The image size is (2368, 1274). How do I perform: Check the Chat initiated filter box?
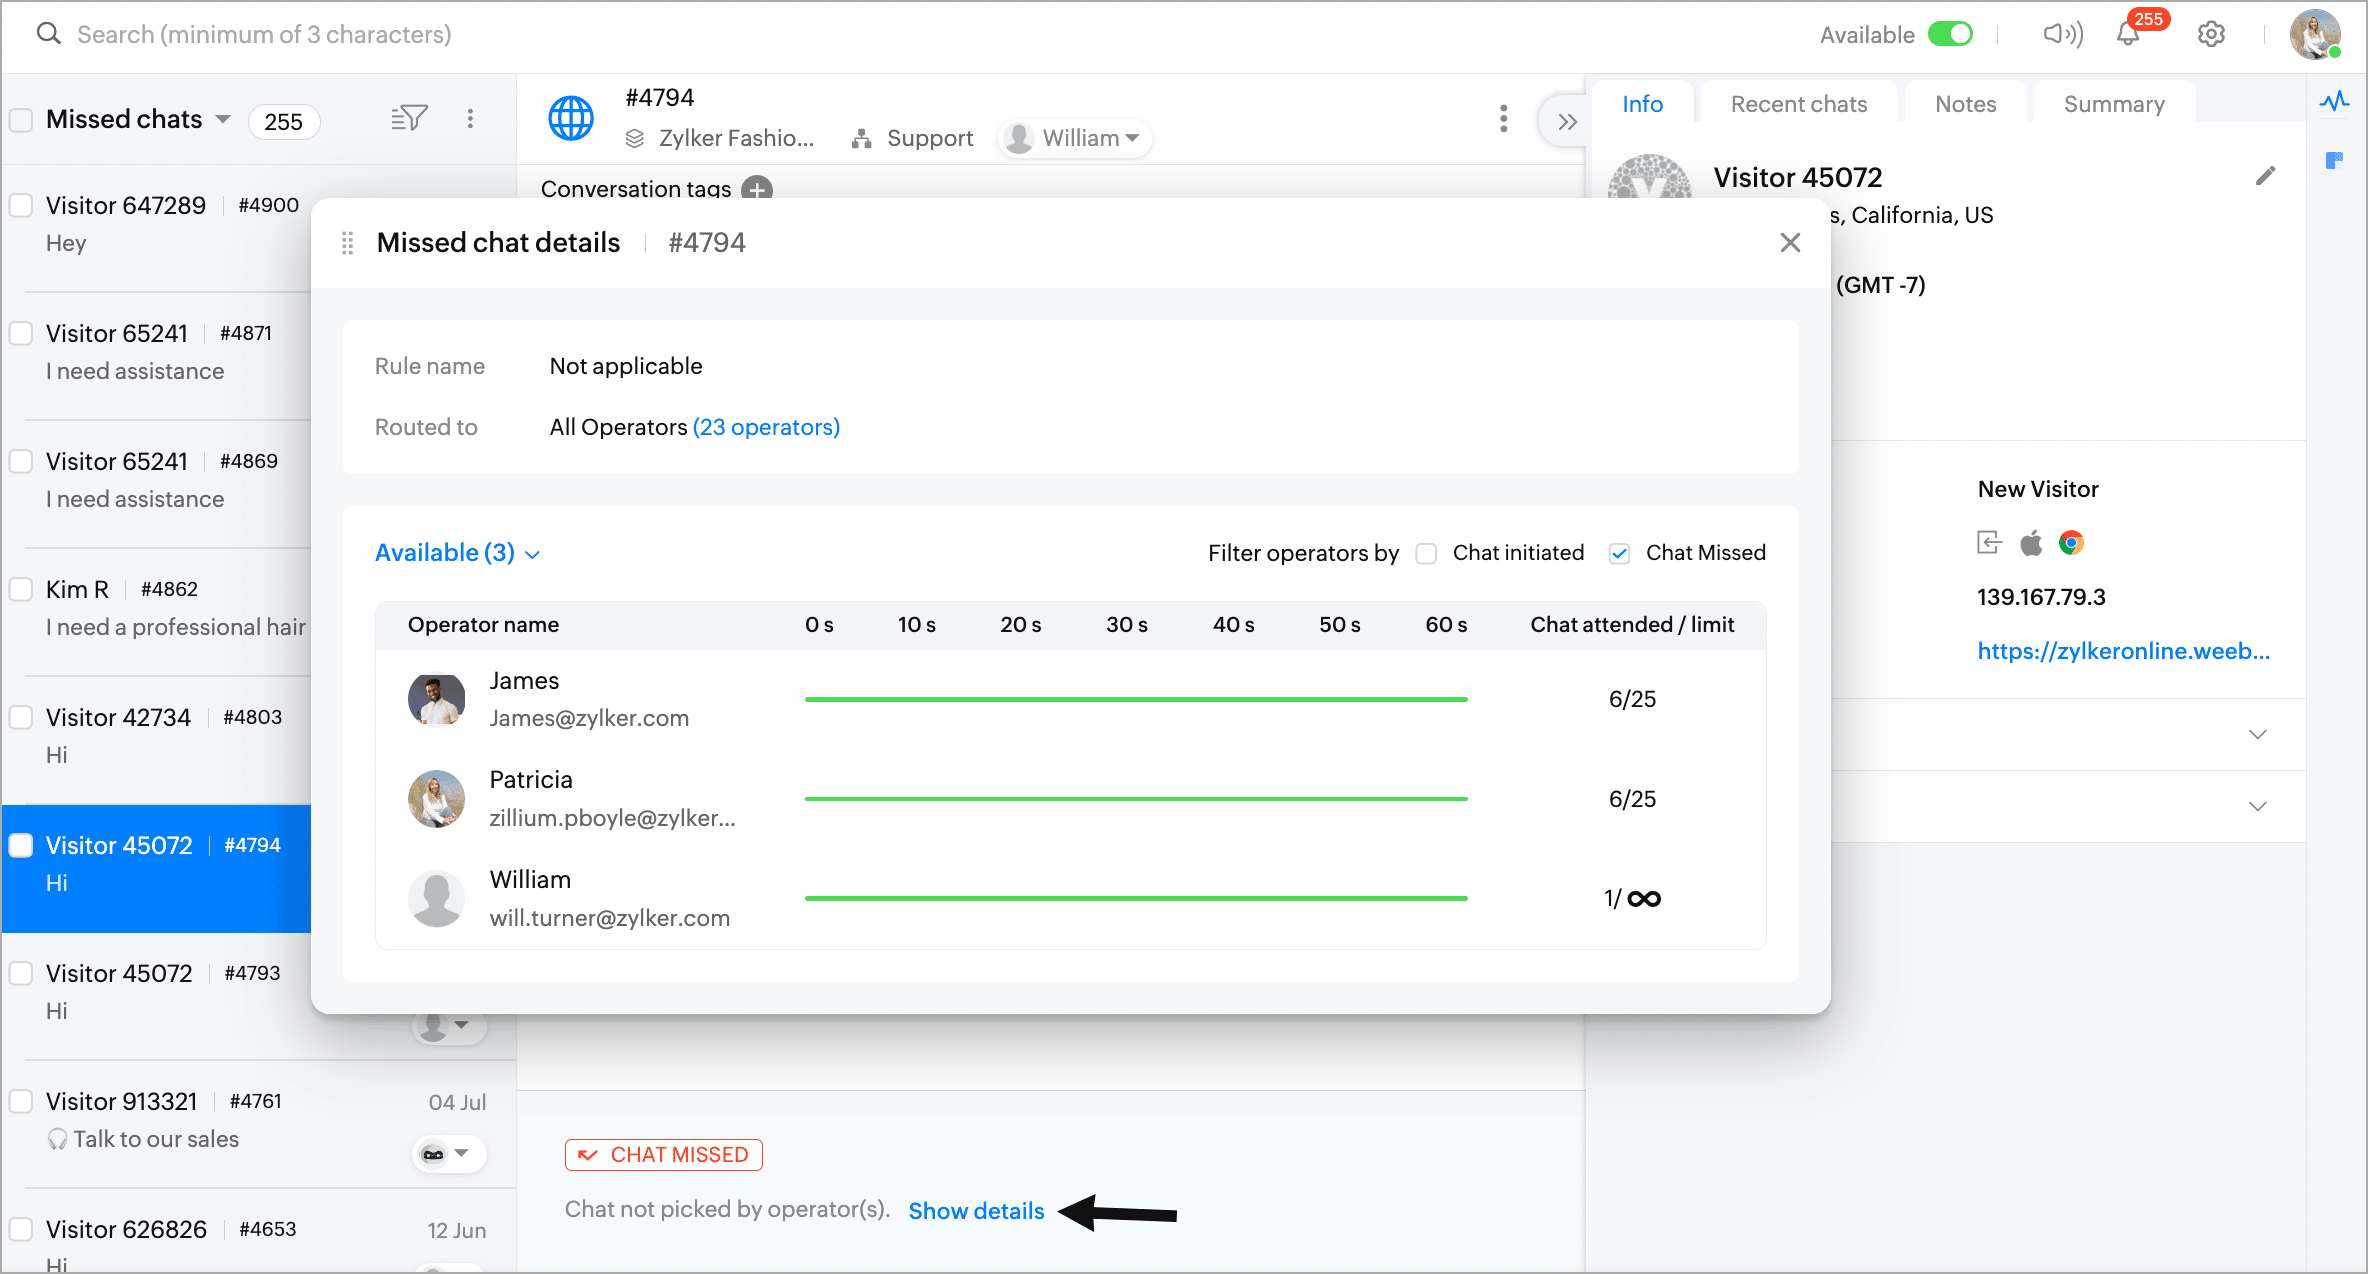[1426, 554]
